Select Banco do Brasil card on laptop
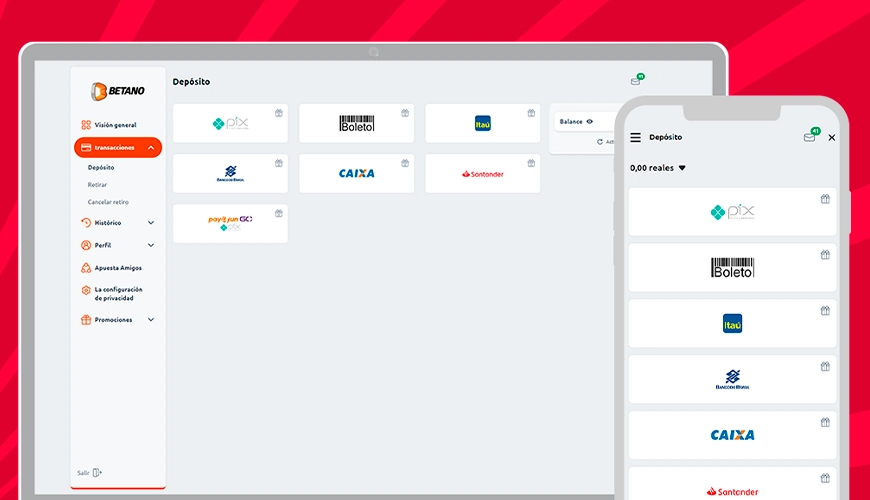 [230, 173]
